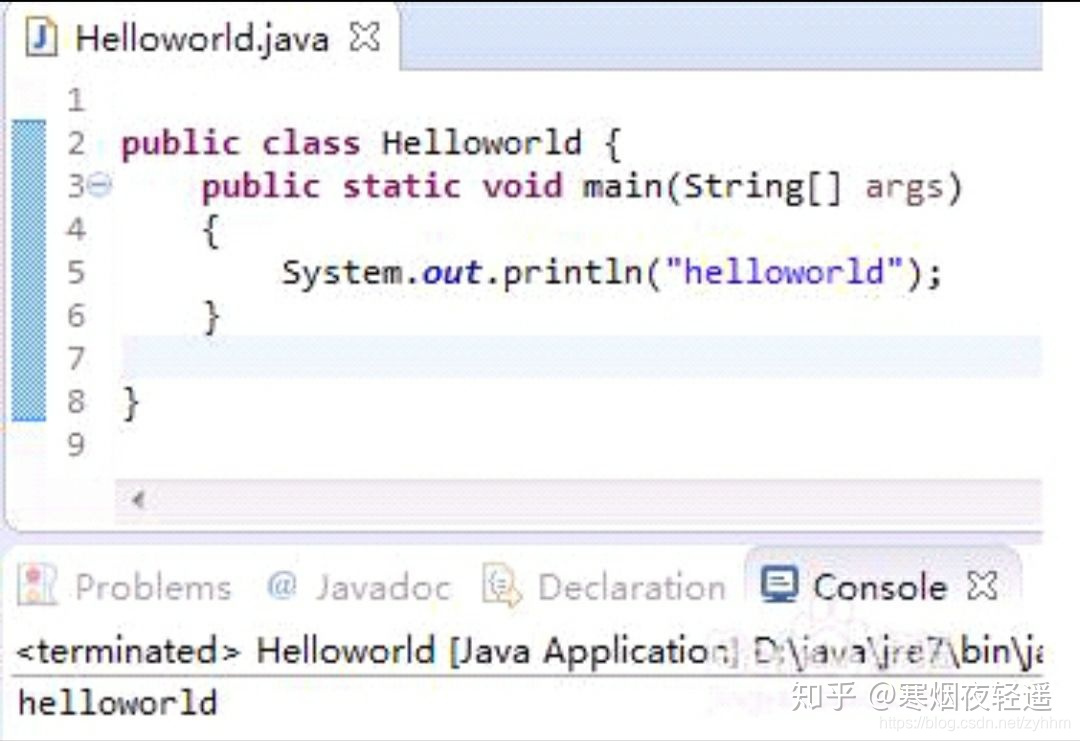Collapse the main method fold marker
This screenshot has height=741, width=1080.
tap(101, 185)
